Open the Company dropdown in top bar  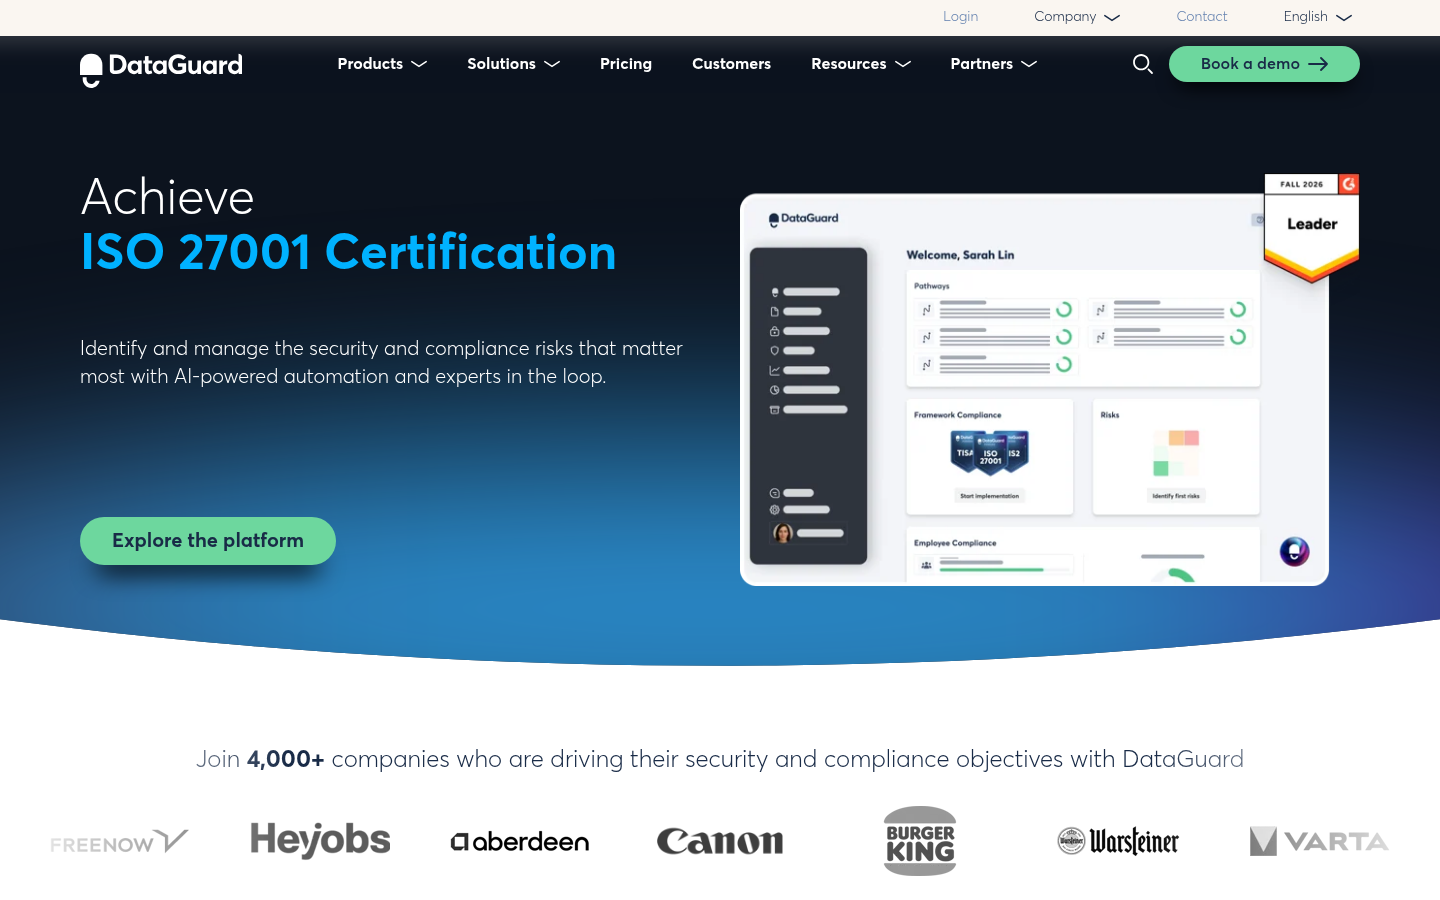pos(1077,17)
